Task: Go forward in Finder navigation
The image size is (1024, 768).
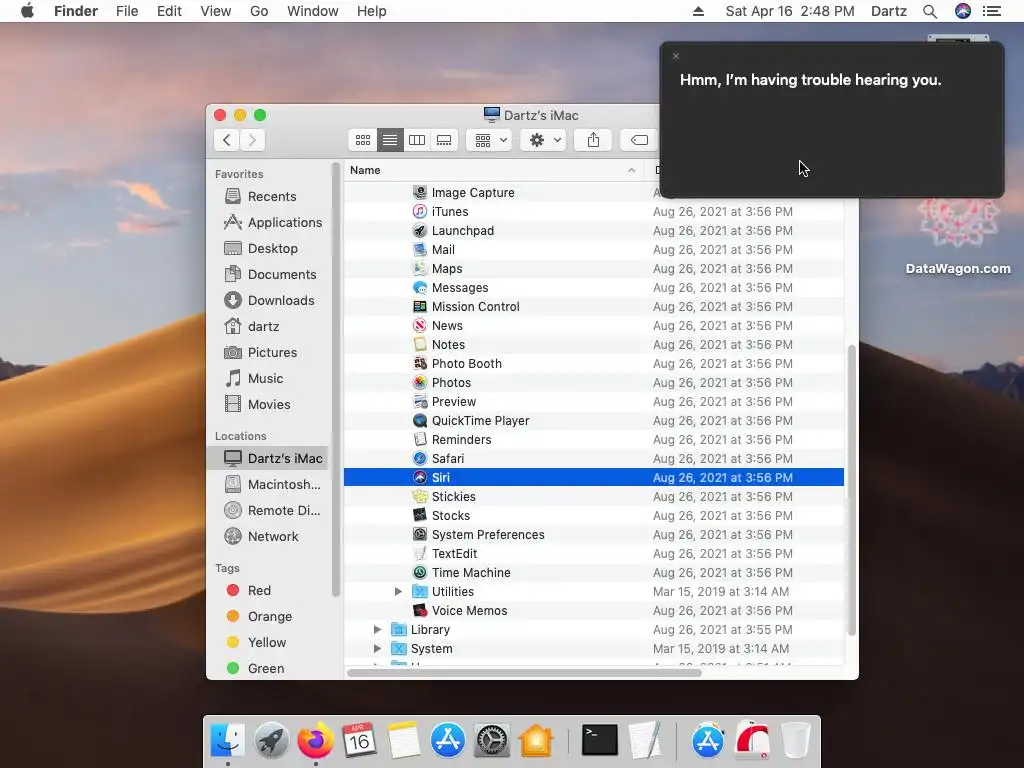Action: (x=252, y=140)
